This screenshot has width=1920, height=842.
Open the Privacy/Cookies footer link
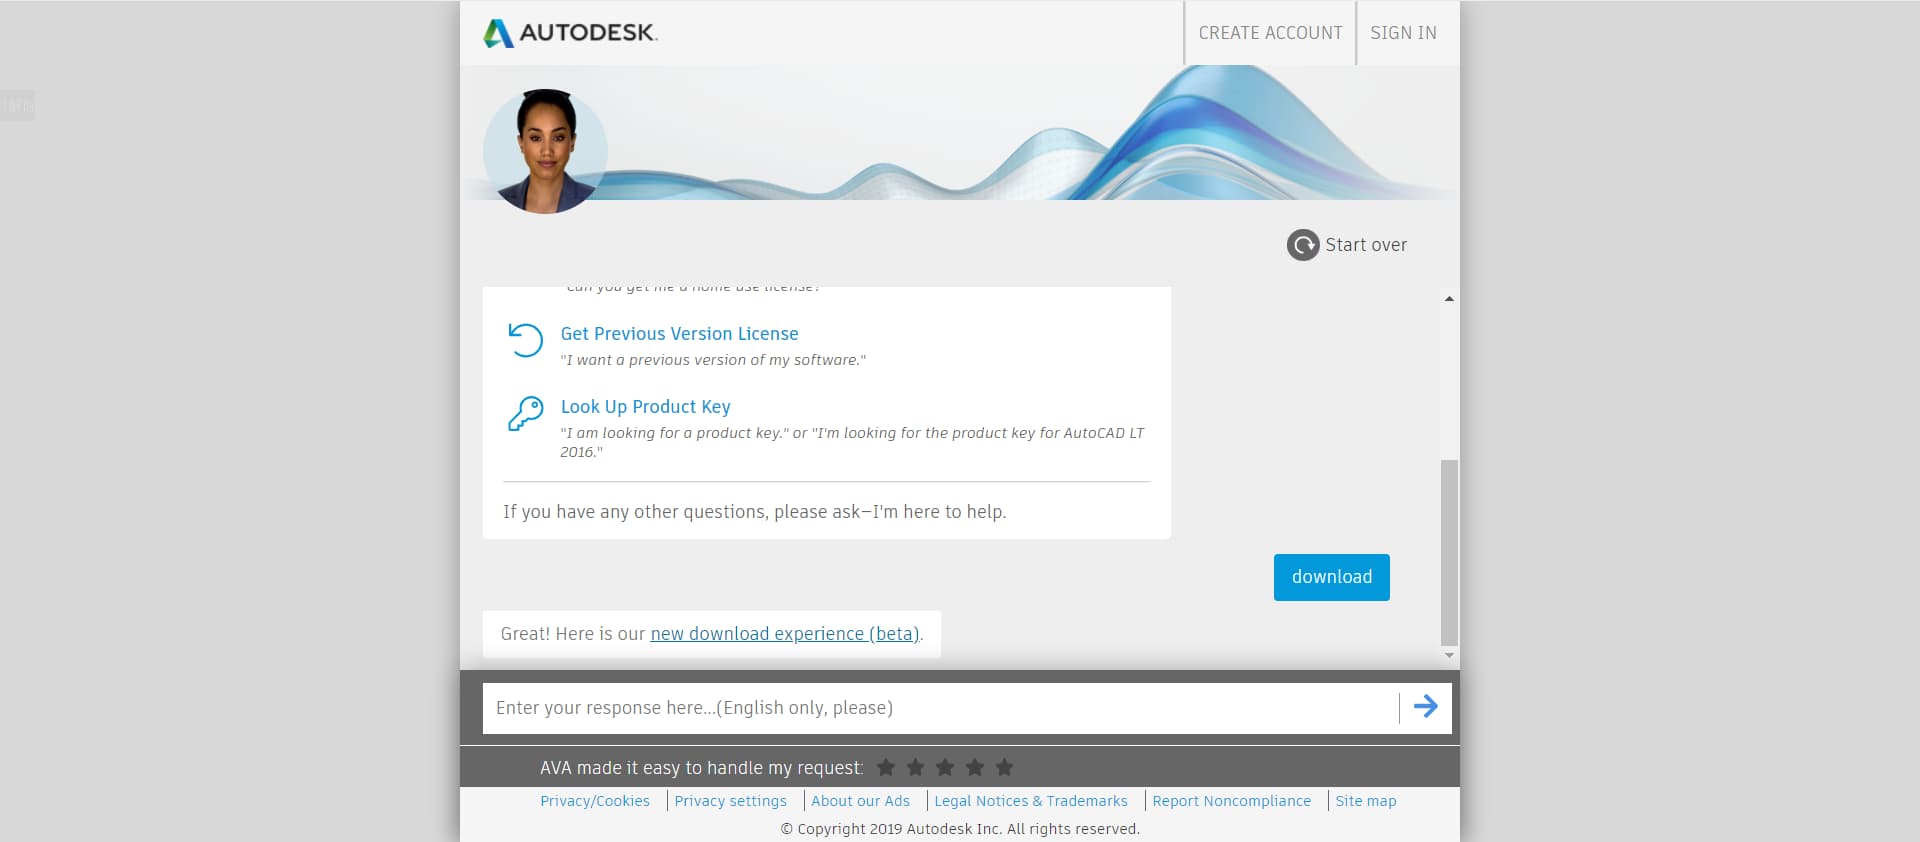[595, 801]
